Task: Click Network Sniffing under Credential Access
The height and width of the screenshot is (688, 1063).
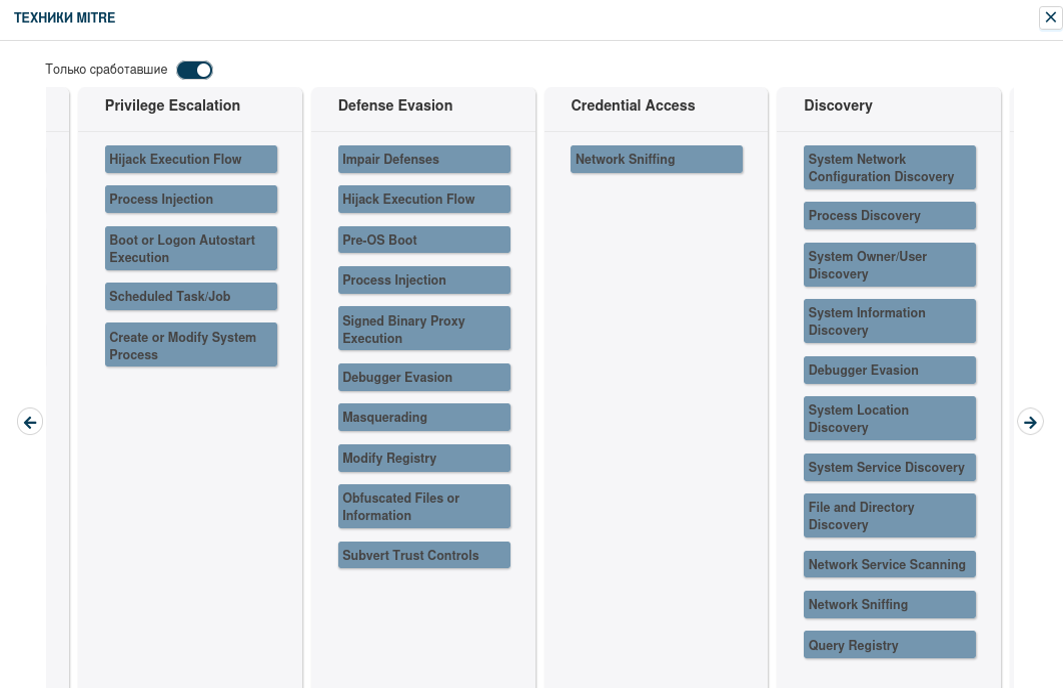Action: 656,159
